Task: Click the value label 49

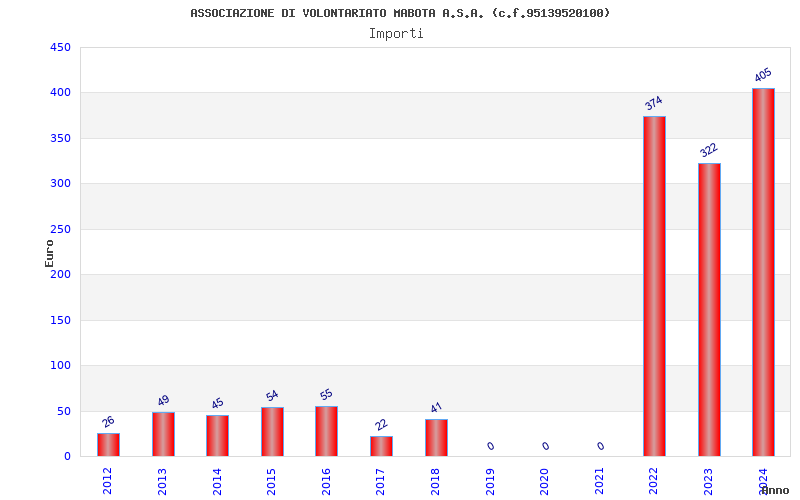Action: [x=163, y=401]
